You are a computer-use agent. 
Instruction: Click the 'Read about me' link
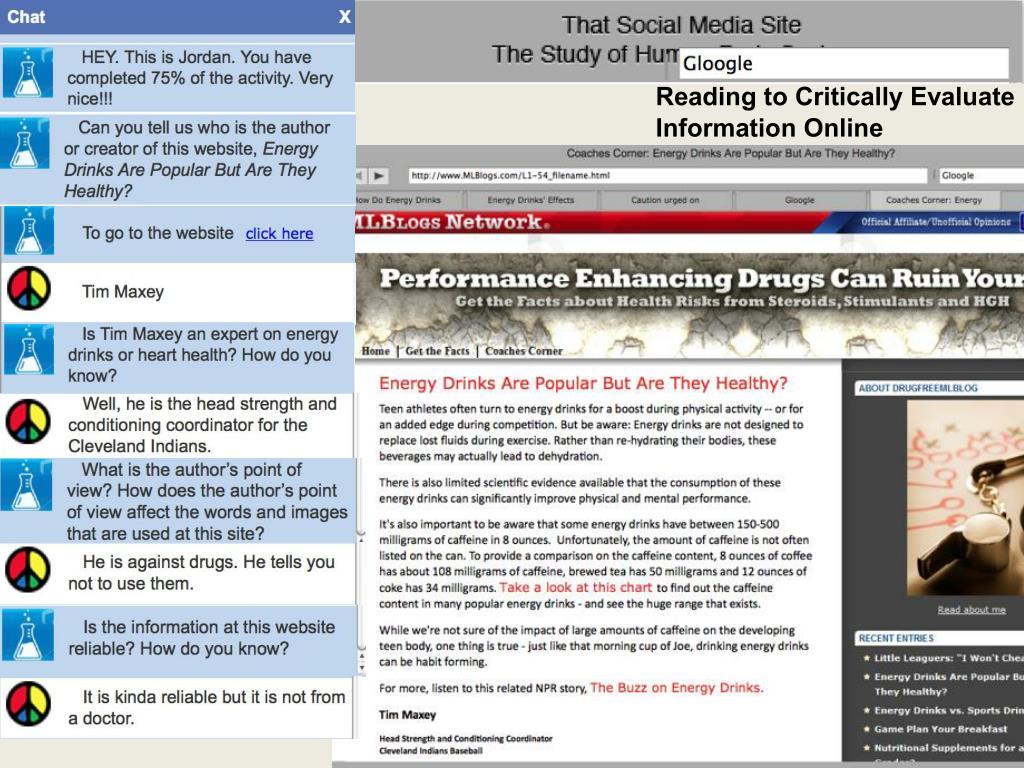971,610
